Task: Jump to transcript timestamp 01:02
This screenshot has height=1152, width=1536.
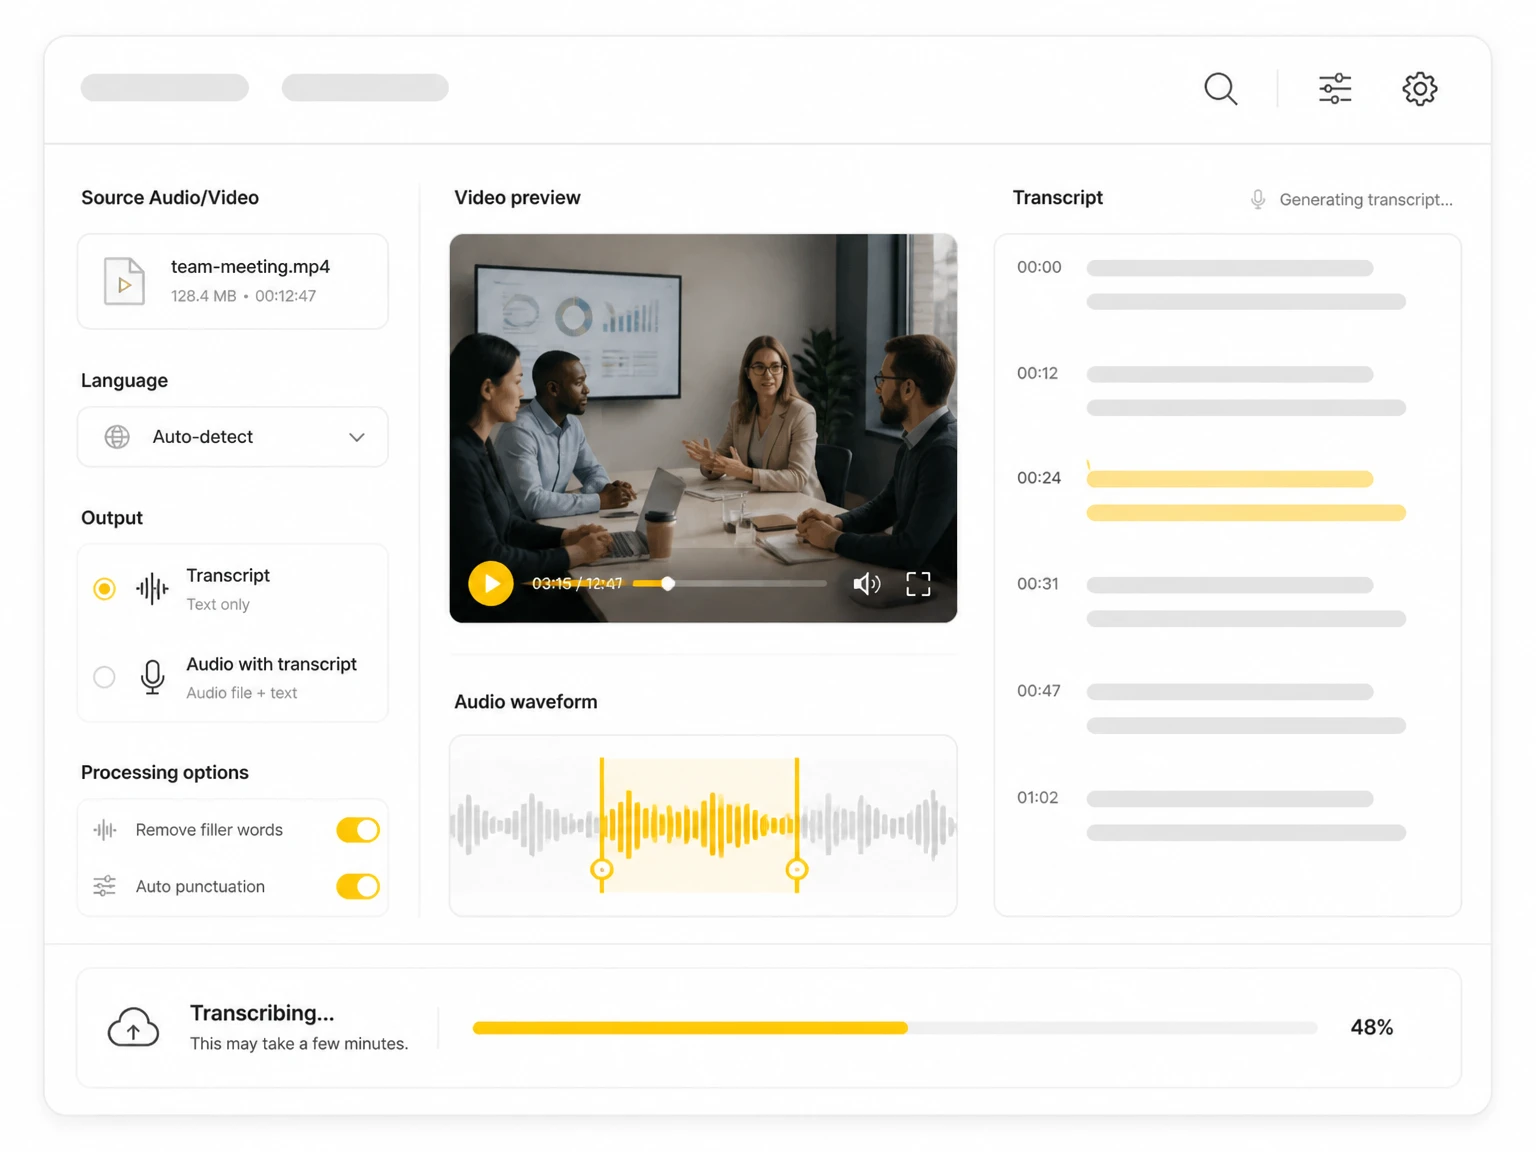Action: pyautogui.click(x=1037, y=798)
